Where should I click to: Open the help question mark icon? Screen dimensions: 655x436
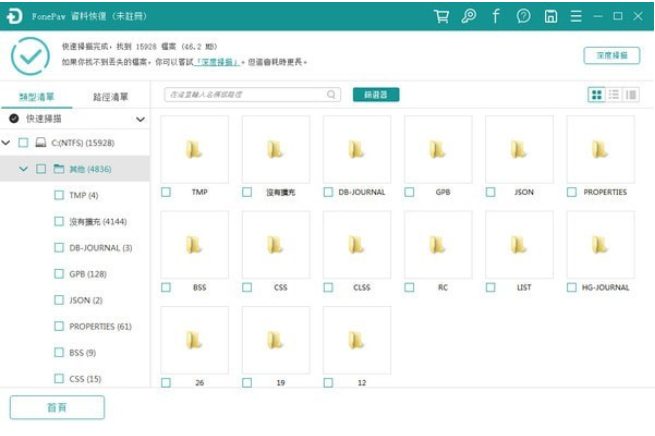coord(523,16)
